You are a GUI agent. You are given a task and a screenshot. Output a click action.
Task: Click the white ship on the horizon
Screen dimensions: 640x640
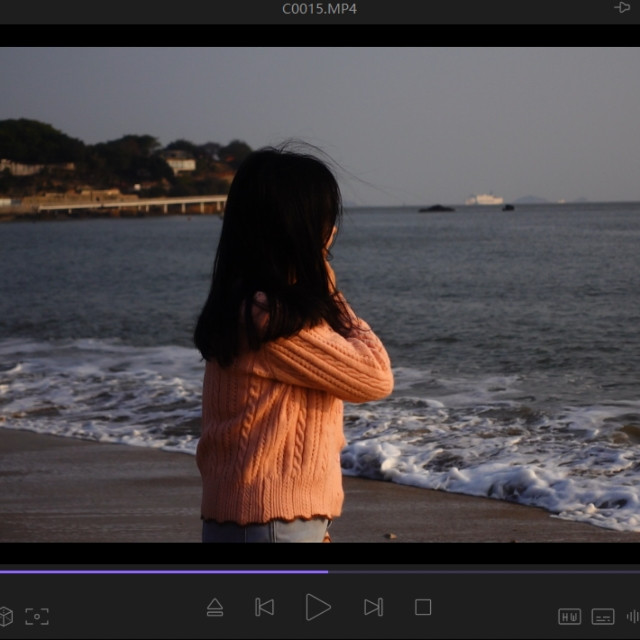tap(485, 200)
